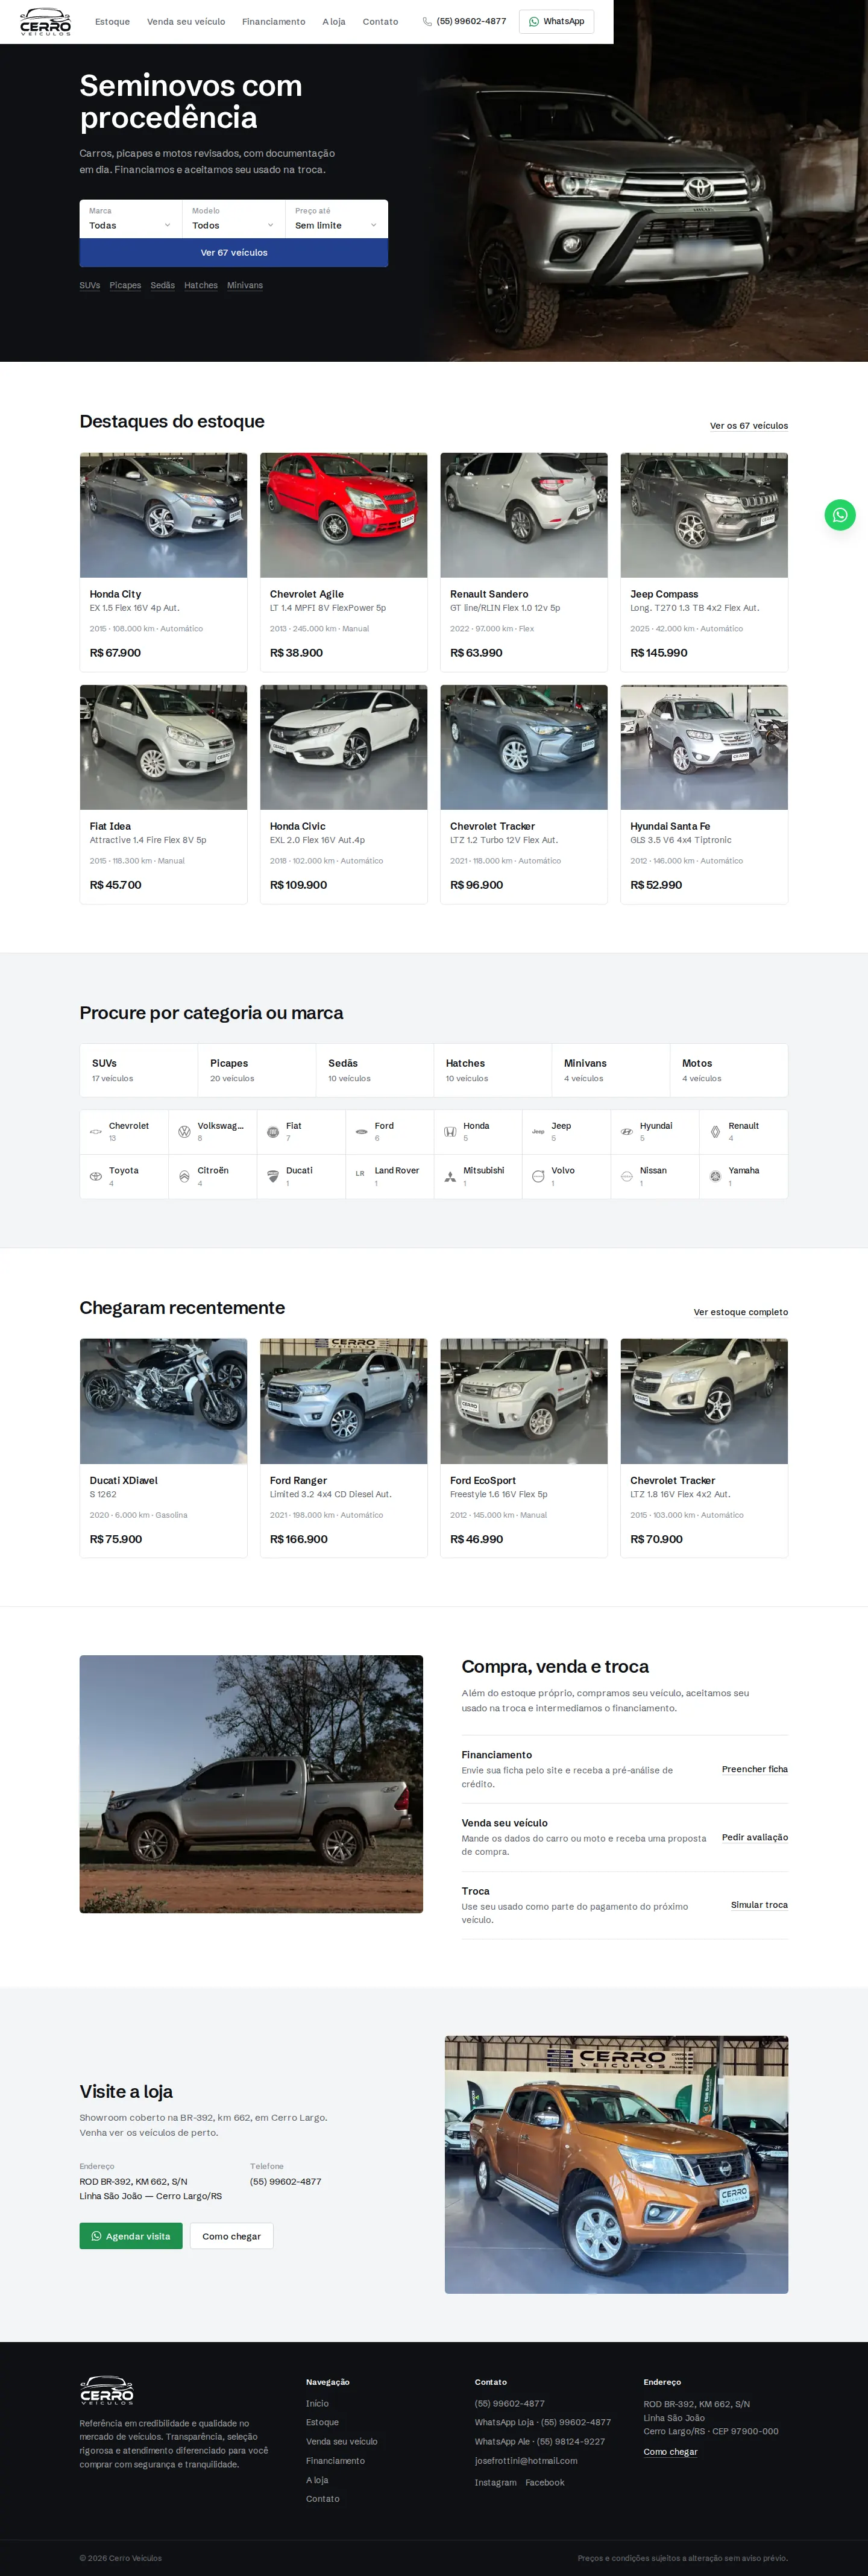This screenshot has height=2576, width=868.
Task: Click the Renault brand logo tile
Action: point(743,1132)
